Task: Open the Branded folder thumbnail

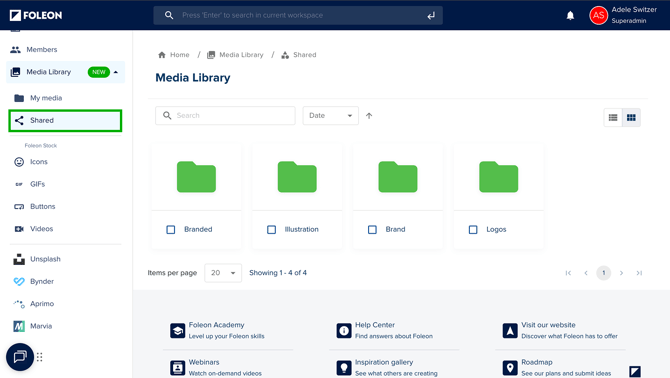Action: pyautogui.click(x=197, y=177)
